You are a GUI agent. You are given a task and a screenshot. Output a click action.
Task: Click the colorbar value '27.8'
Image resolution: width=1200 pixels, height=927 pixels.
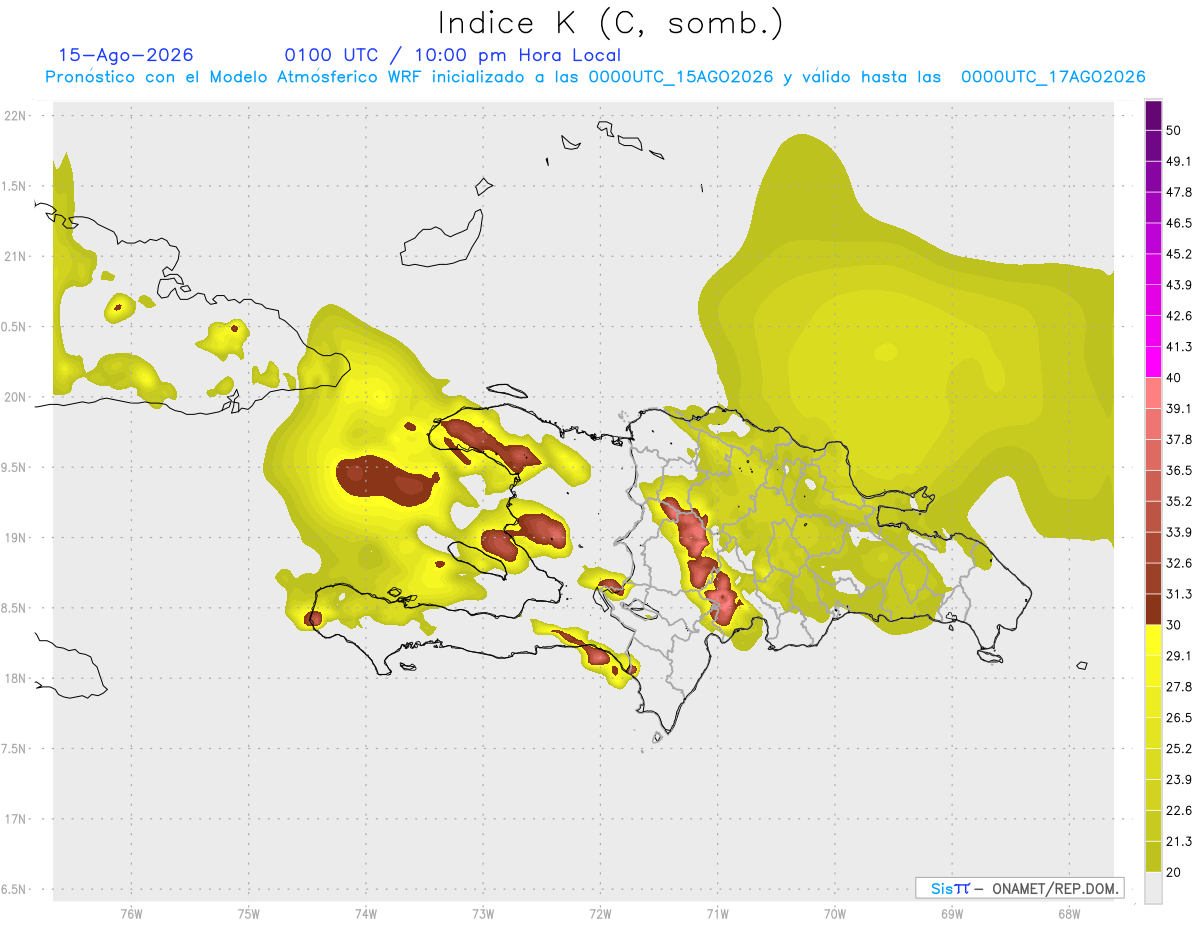pyautogui.click(x=1179, y=686)
